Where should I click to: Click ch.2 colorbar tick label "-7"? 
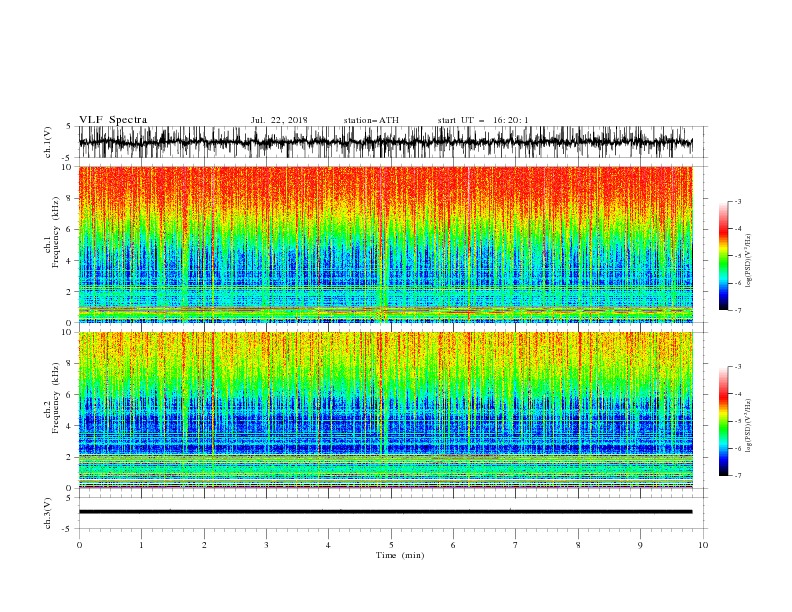coord(737,476)
